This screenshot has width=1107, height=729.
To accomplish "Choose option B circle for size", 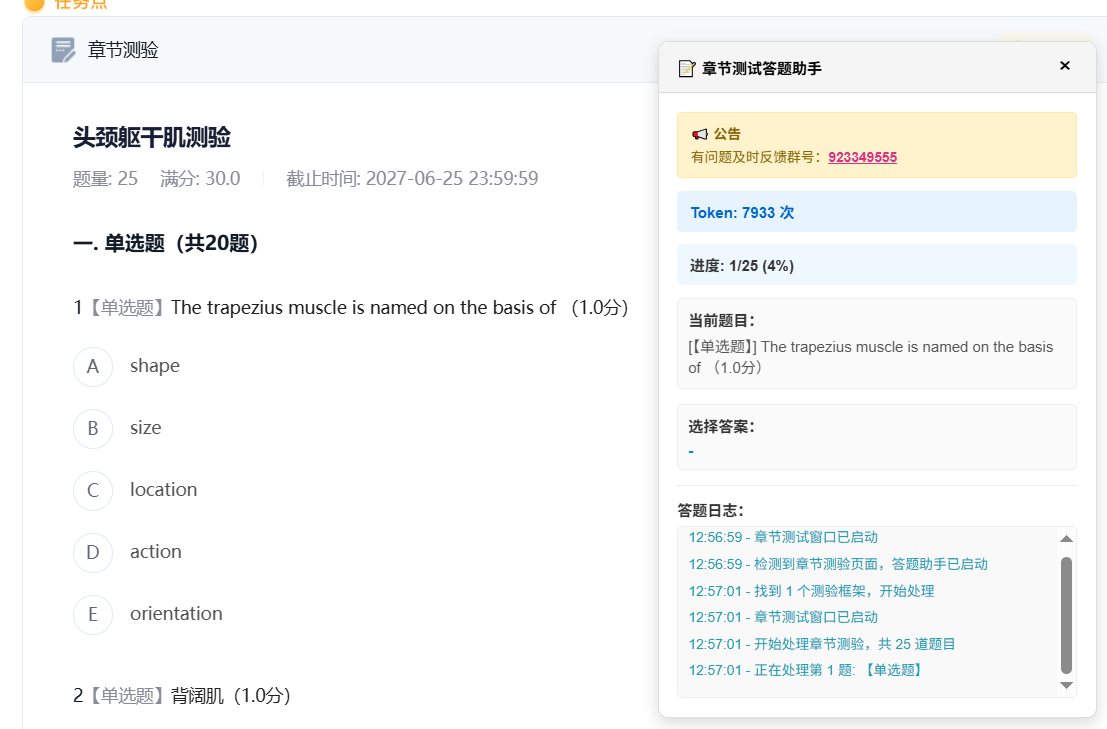I will (x=93, y=428).
